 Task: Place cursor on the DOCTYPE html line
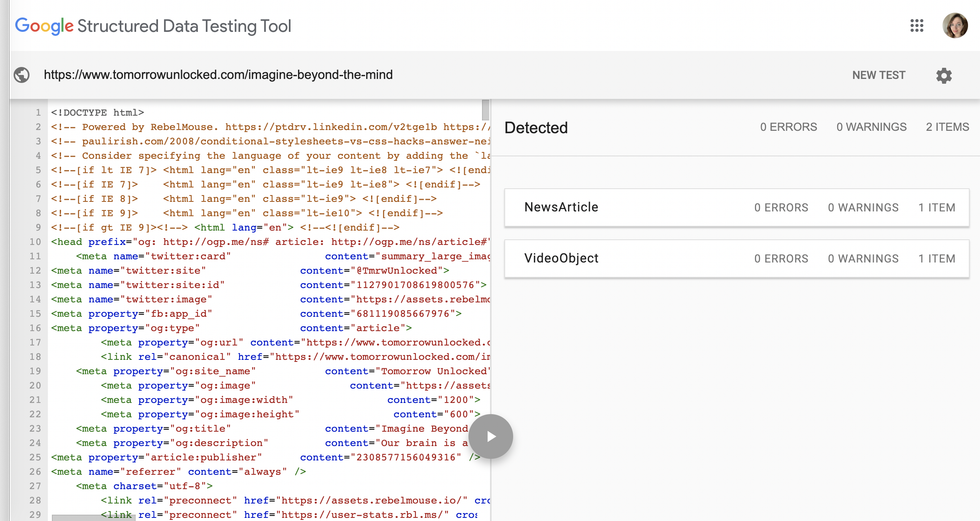coord(97,113)
